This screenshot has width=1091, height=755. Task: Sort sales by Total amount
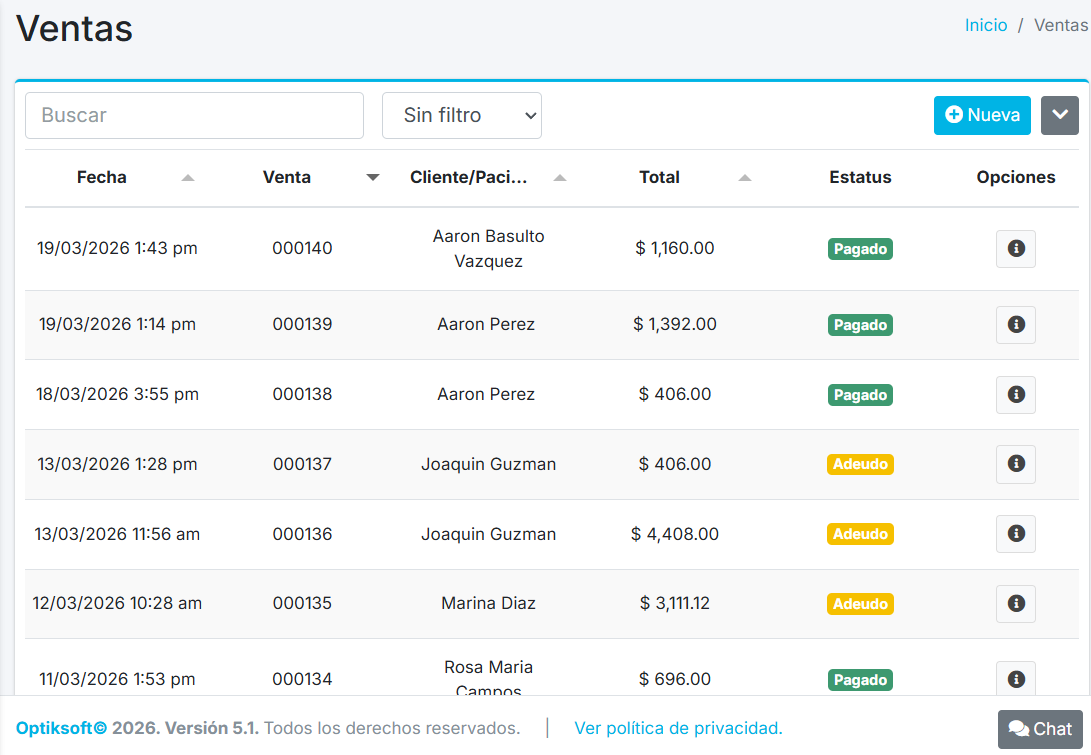659,177
